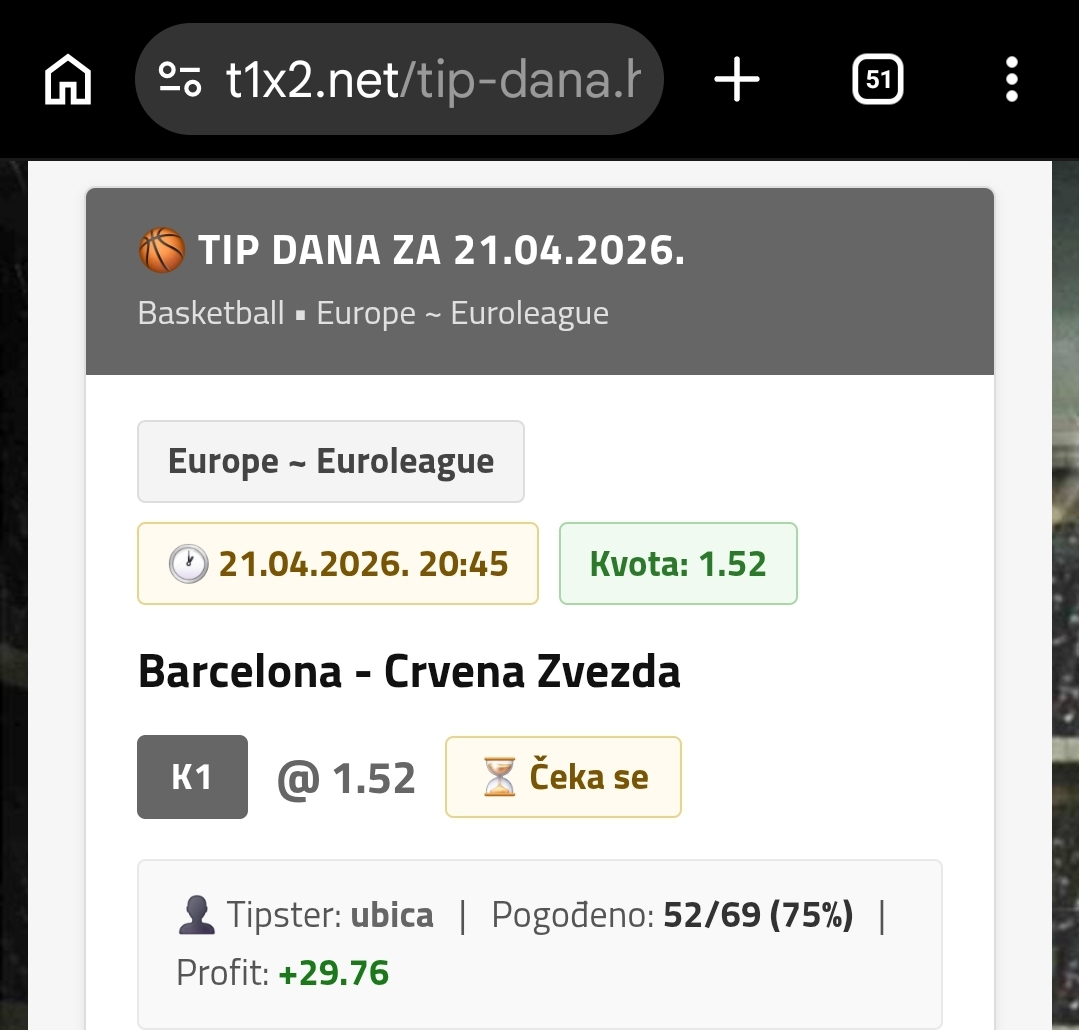Click the 52/69 (75%) hit rate
Screen dimensions: 1079x1030
coord(758,915)
